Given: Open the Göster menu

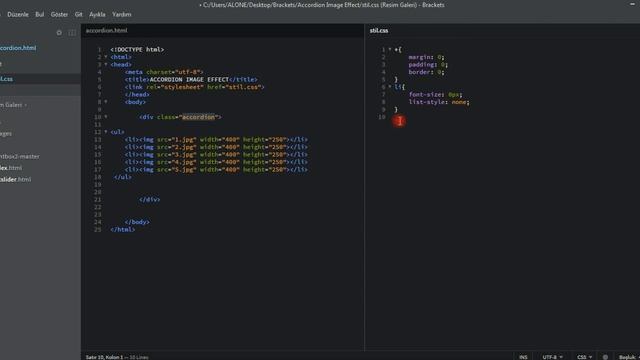Looking at the screenshot, I should tap(59, 14).
